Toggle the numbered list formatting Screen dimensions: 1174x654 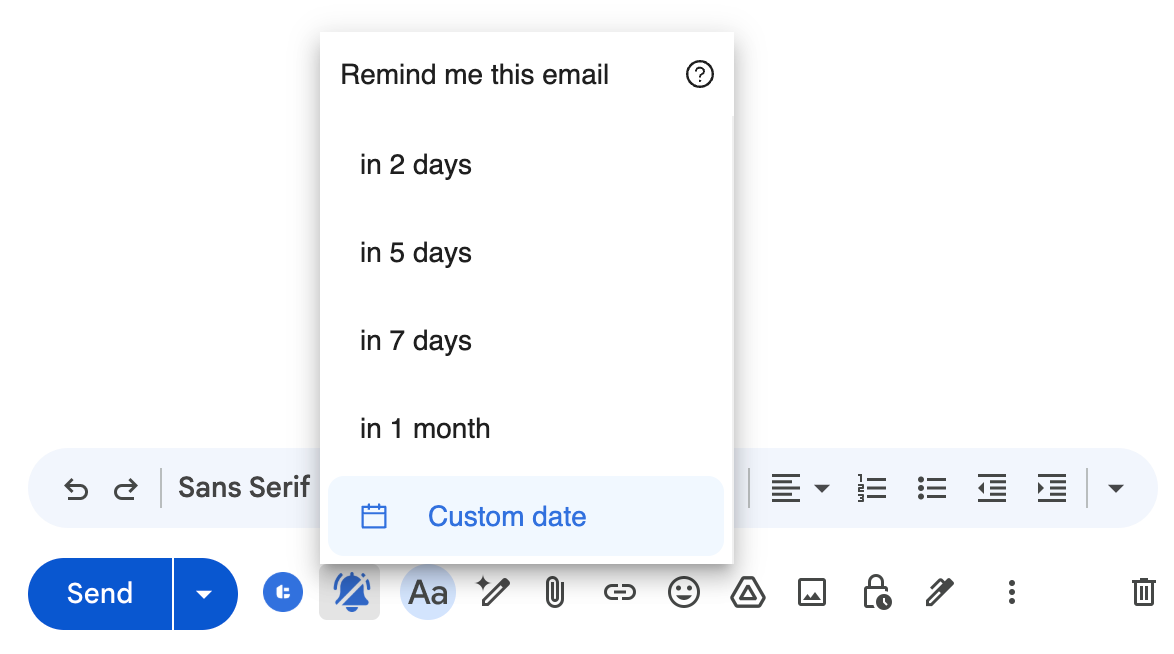pyautogui.click(x=872, y=488)
